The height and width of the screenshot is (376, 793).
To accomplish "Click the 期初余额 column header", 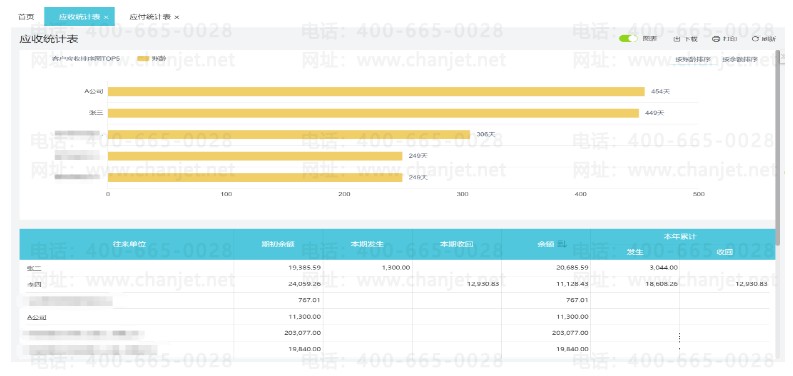I will (278, 244).
